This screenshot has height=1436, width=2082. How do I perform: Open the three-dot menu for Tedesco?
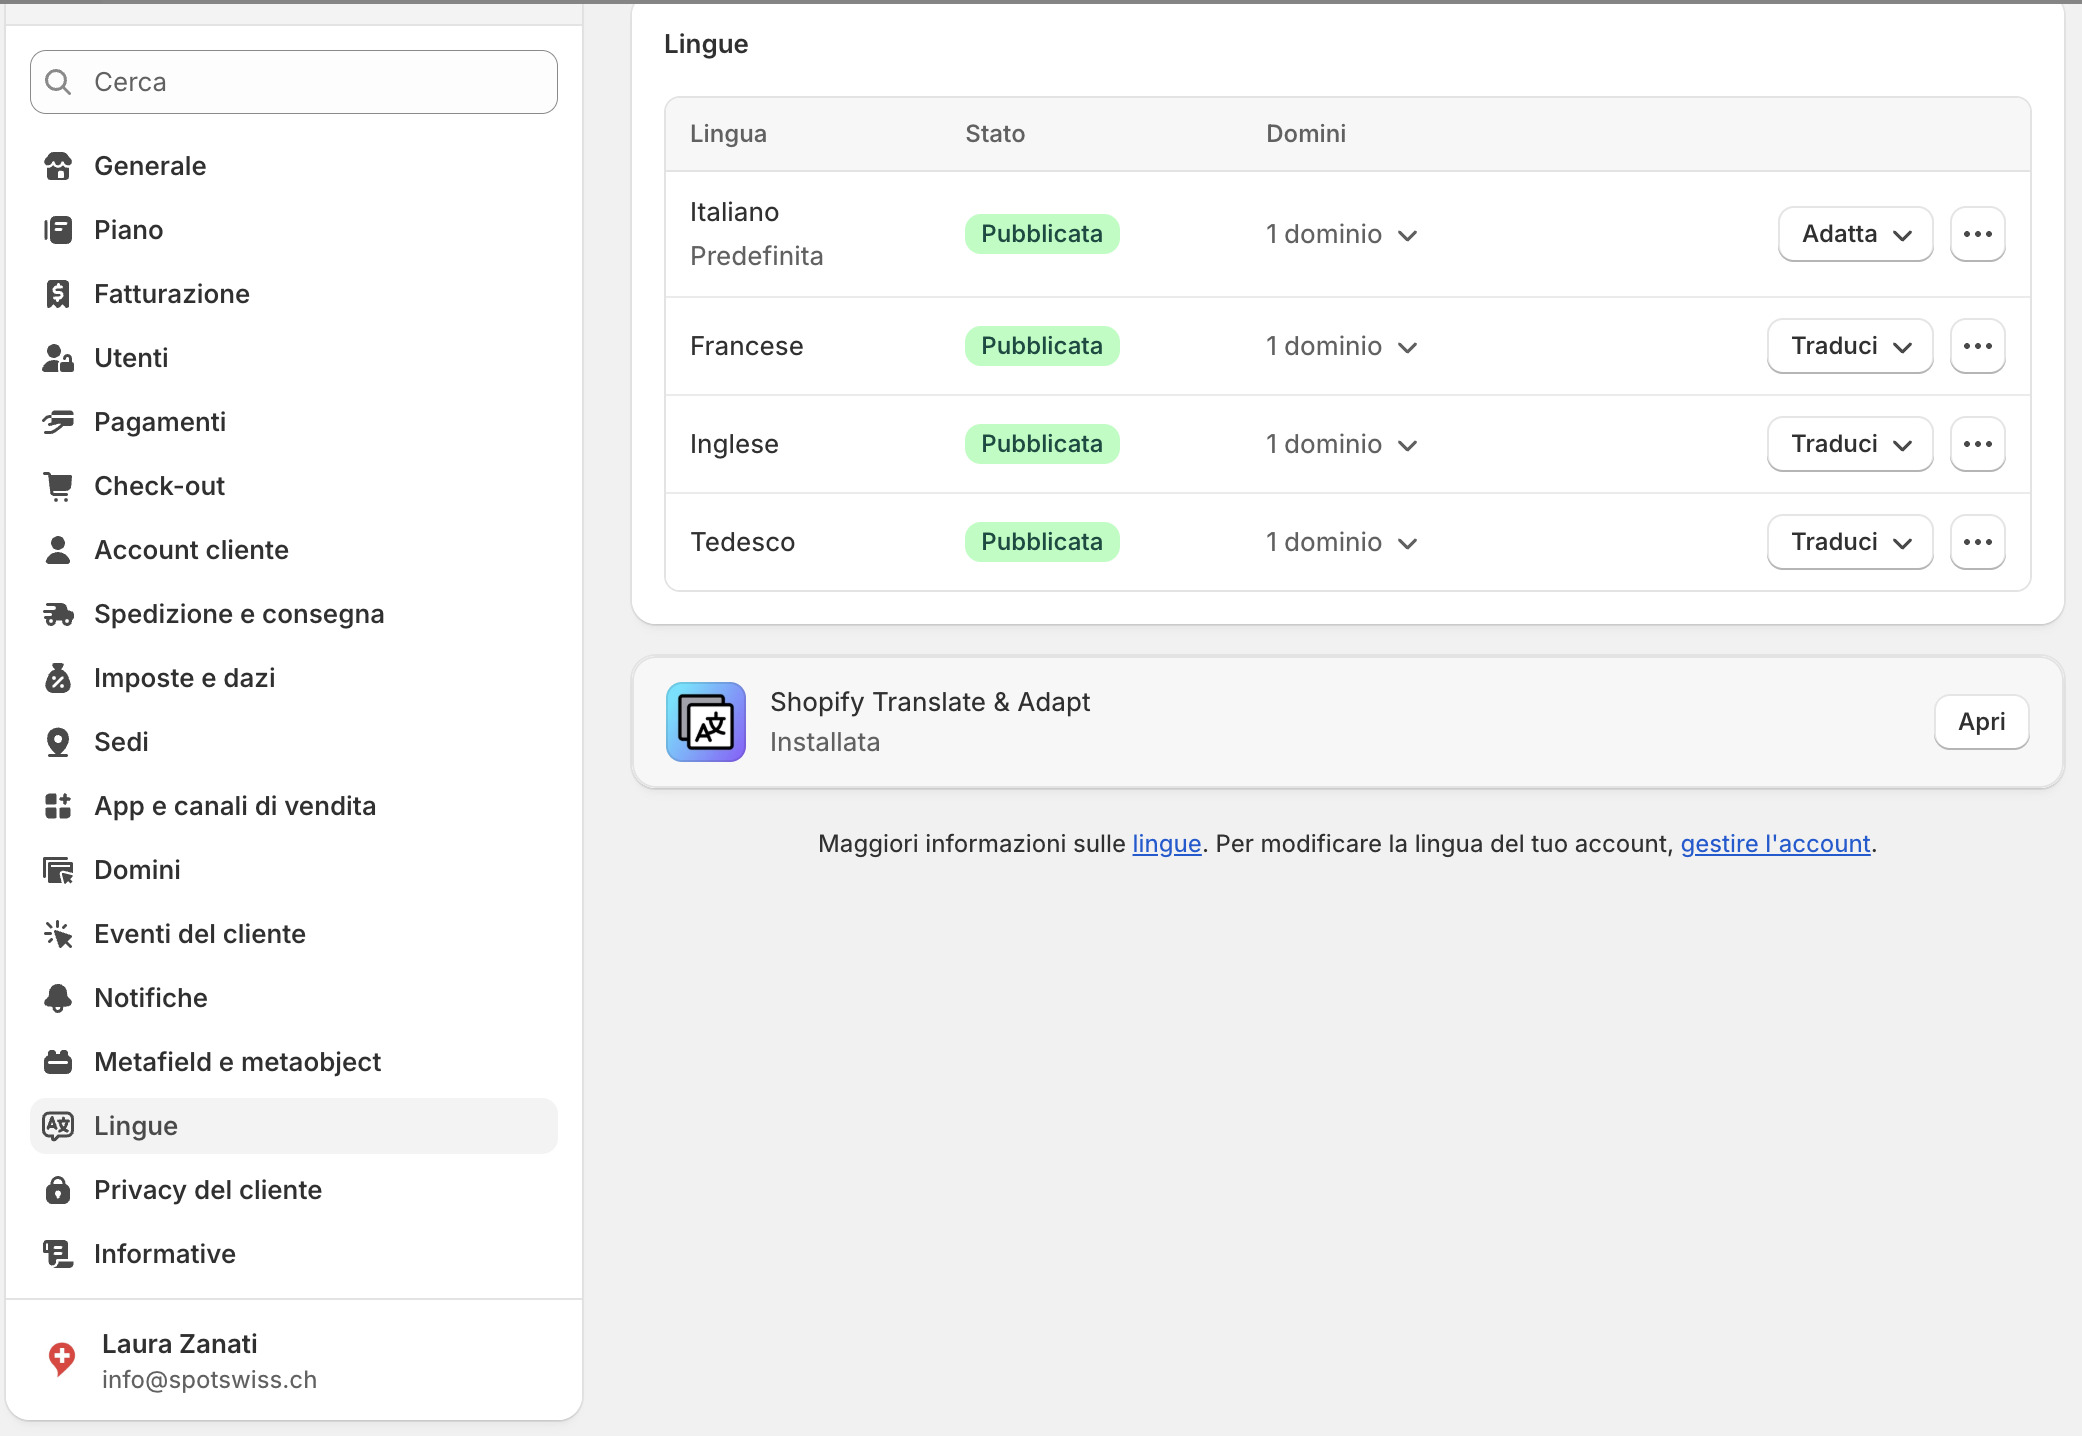1977,542
